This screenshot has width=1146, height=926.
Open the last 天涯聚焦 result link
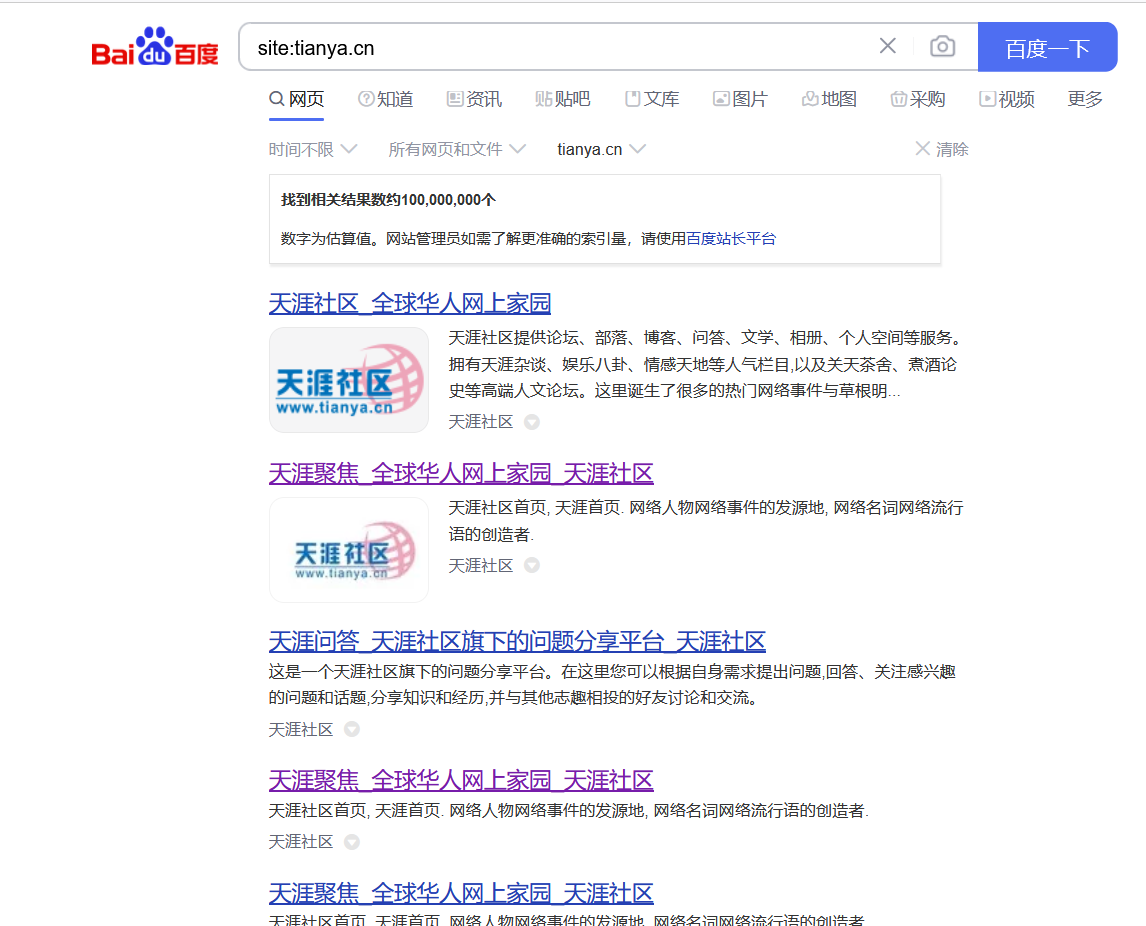[x=460, y=893]
